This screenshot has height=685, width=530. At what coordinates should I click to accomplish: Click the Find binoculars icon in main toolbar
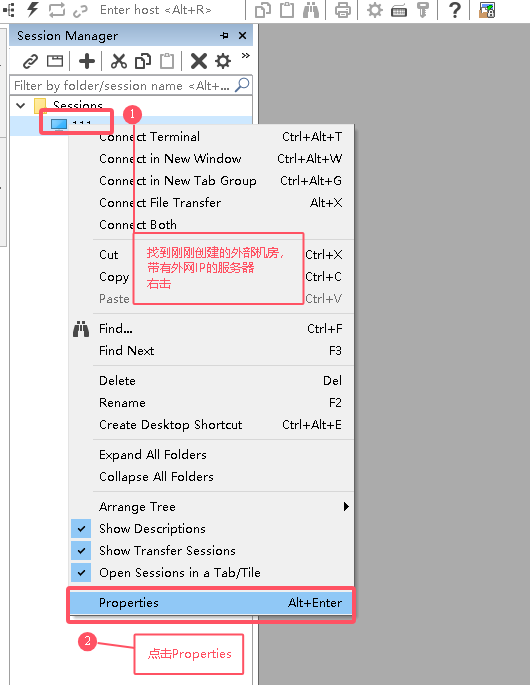(311, 10)
